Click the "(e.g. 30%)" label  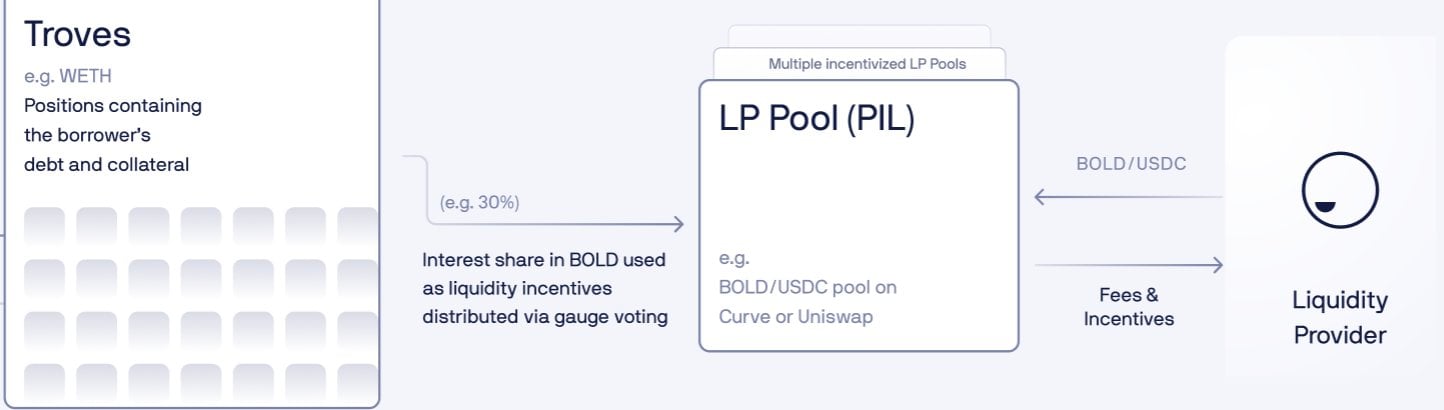[x=479, y=203]
